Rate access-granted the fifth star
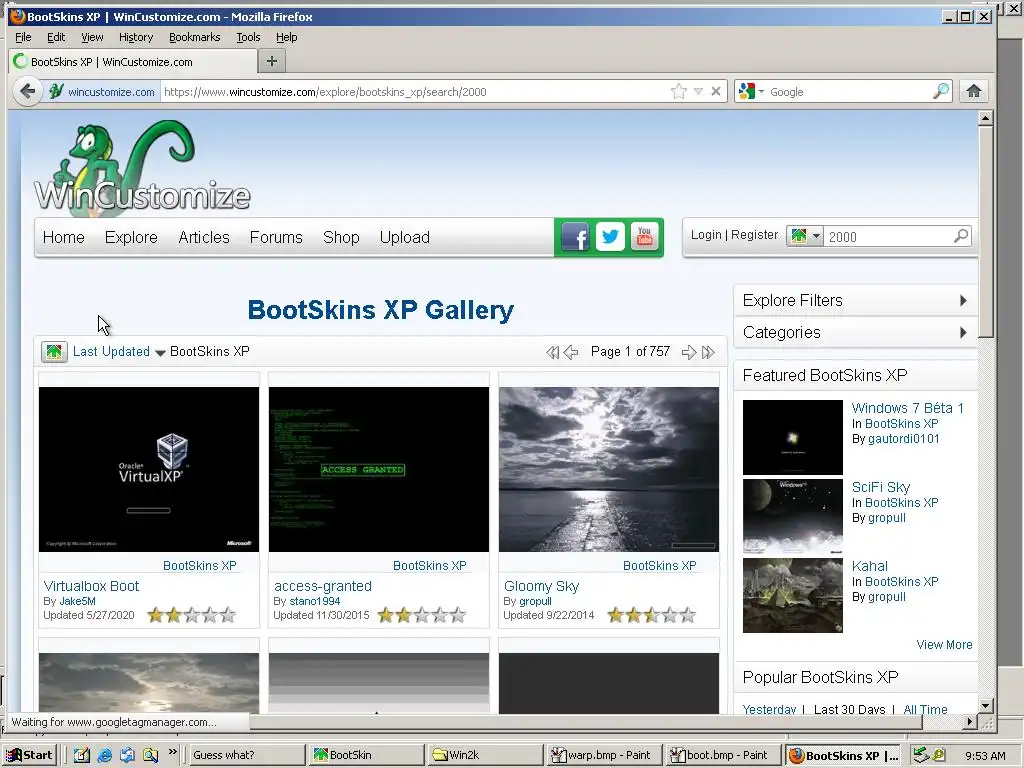1024x768 pixels. click(458, 615)
